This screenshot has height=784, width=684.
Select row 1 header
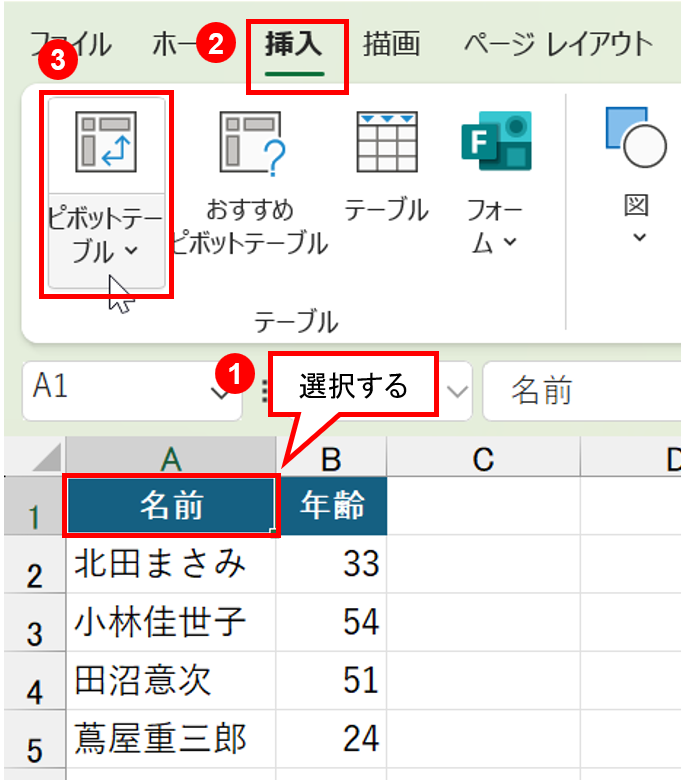coord(34,506)
